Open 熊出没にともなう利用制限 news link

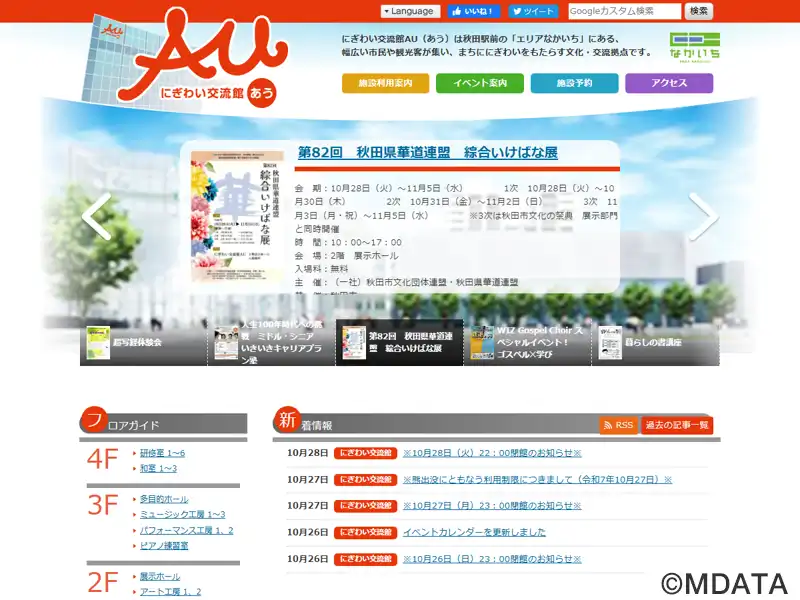[x=537, y=480]
